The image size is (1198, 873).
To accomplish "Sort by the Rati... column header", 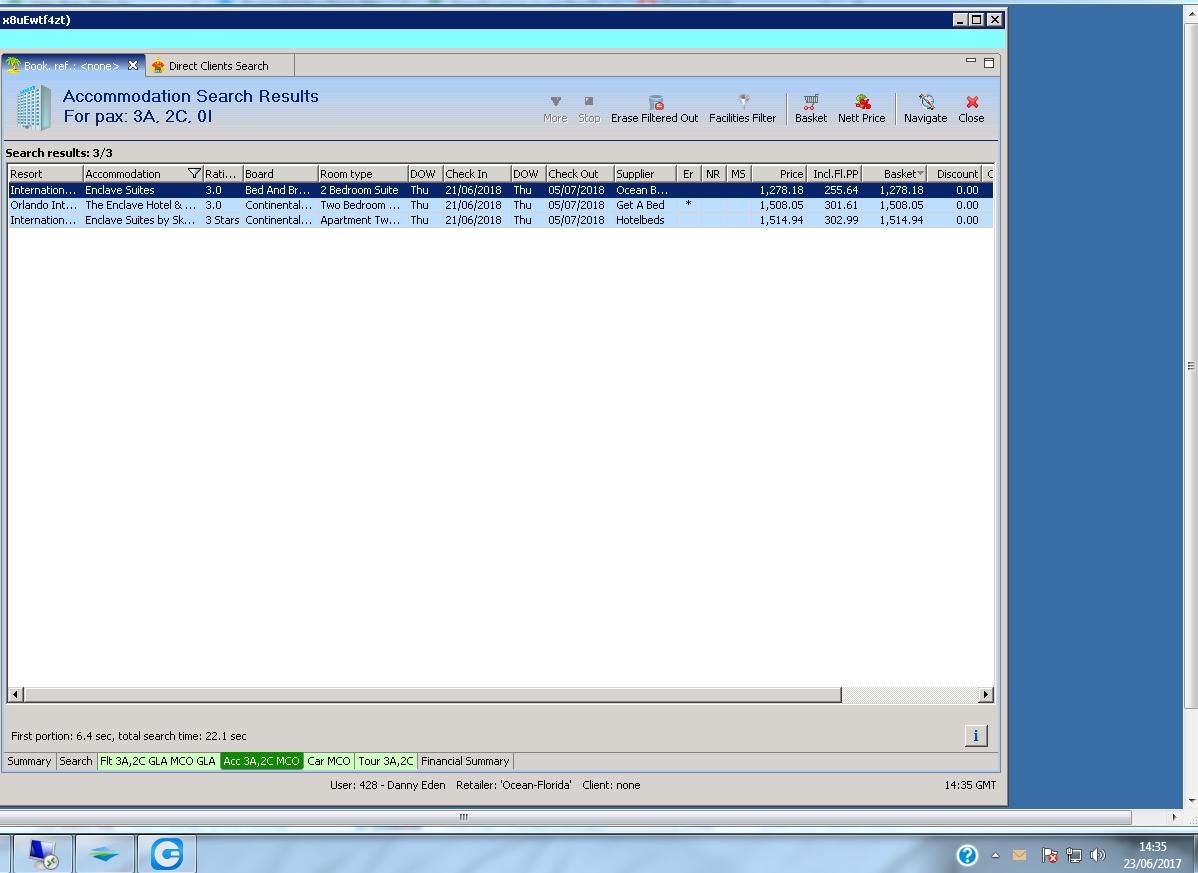I will pos(223,174).
